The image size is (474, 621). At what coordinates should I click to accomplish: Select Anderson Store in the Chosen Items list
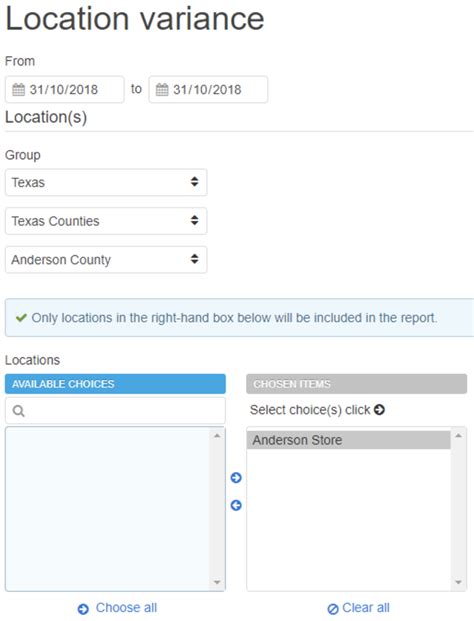(x=348, y=440)
